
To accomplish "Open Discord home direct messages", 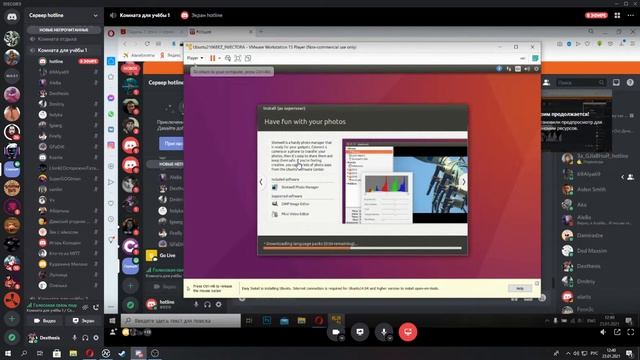I will [x=11, y=17].
